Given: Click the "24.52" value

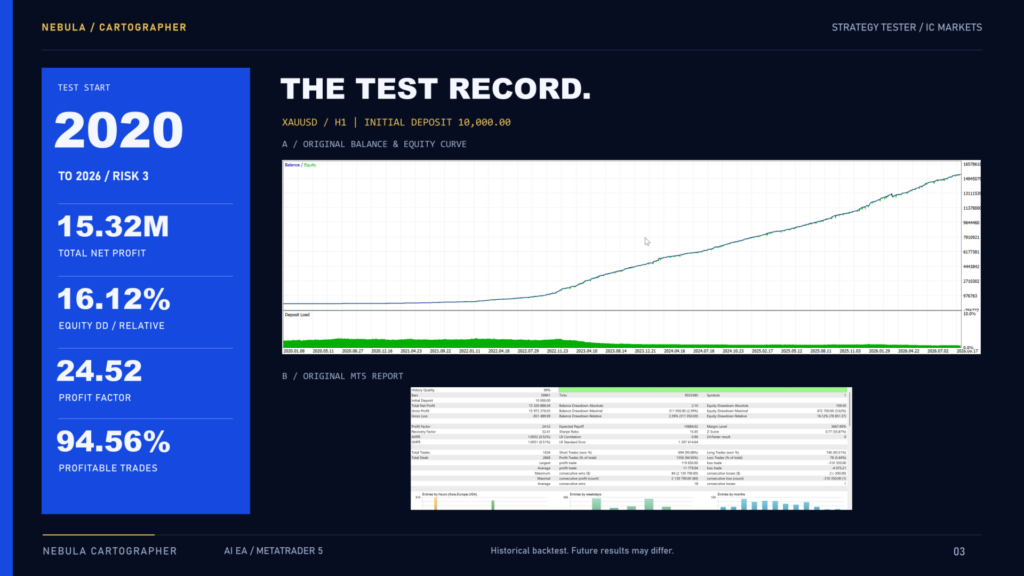Looking at the screenshot, I should (99, 371).
